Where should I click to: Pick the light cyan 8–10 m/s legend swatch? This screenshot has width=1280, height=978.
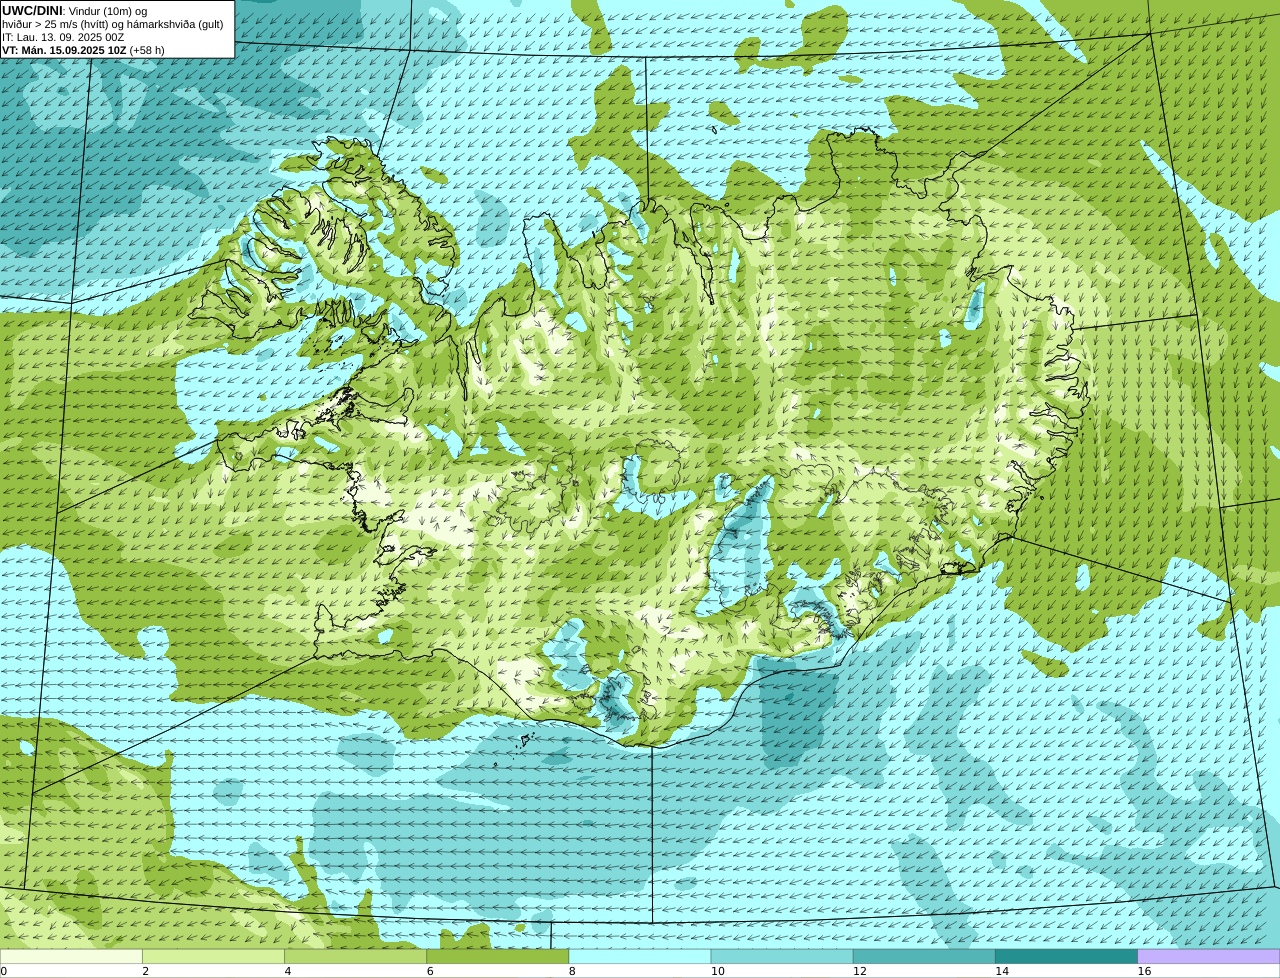click(x=640, y=956)
